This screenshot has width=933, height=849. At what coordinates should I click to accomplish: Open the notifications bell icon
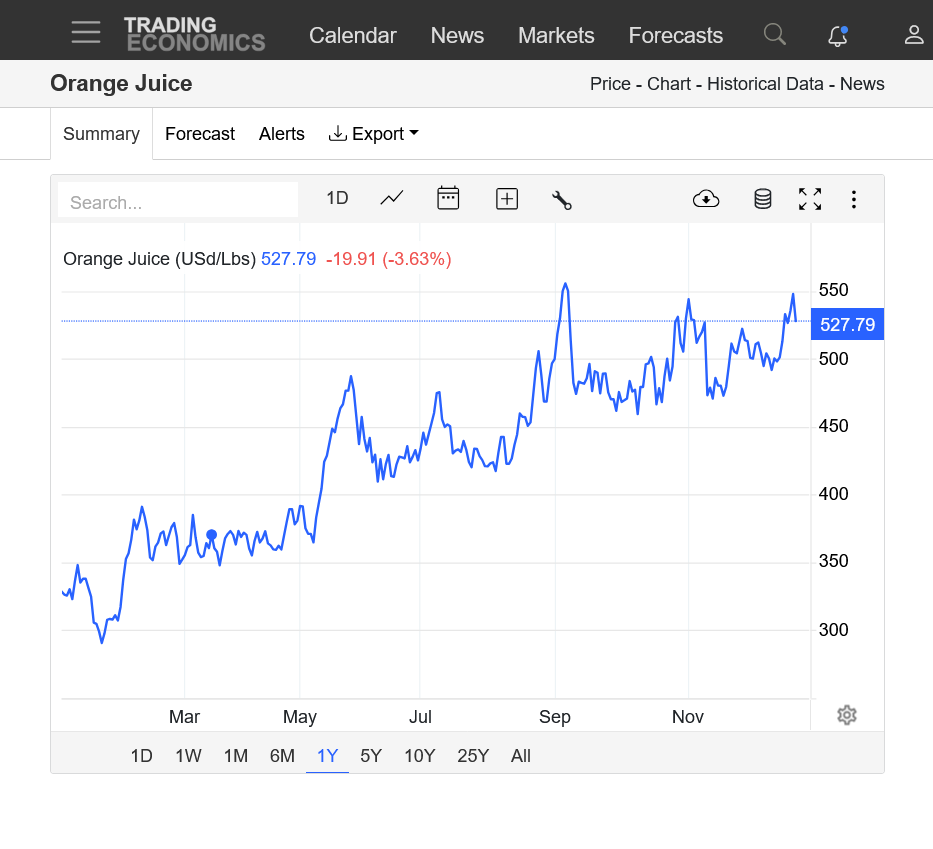[x=838, y=36]
